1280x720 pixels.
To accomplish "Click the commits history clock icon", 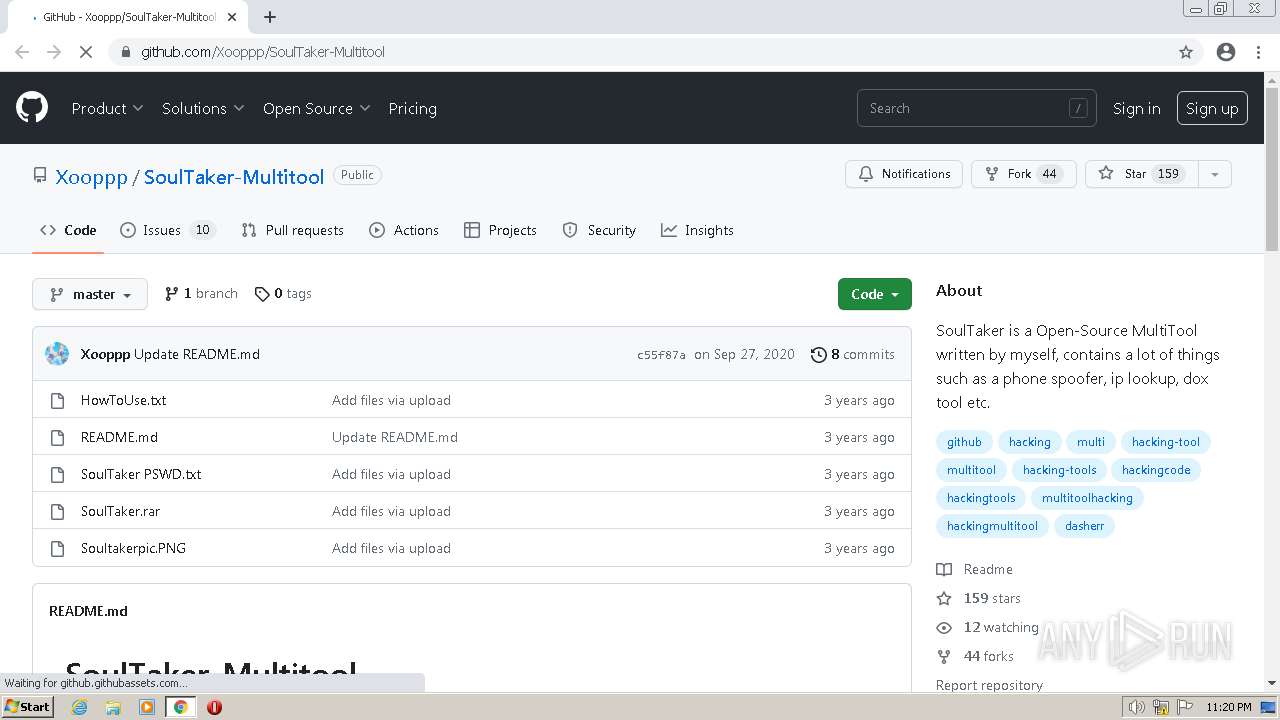I will point(818,354).
